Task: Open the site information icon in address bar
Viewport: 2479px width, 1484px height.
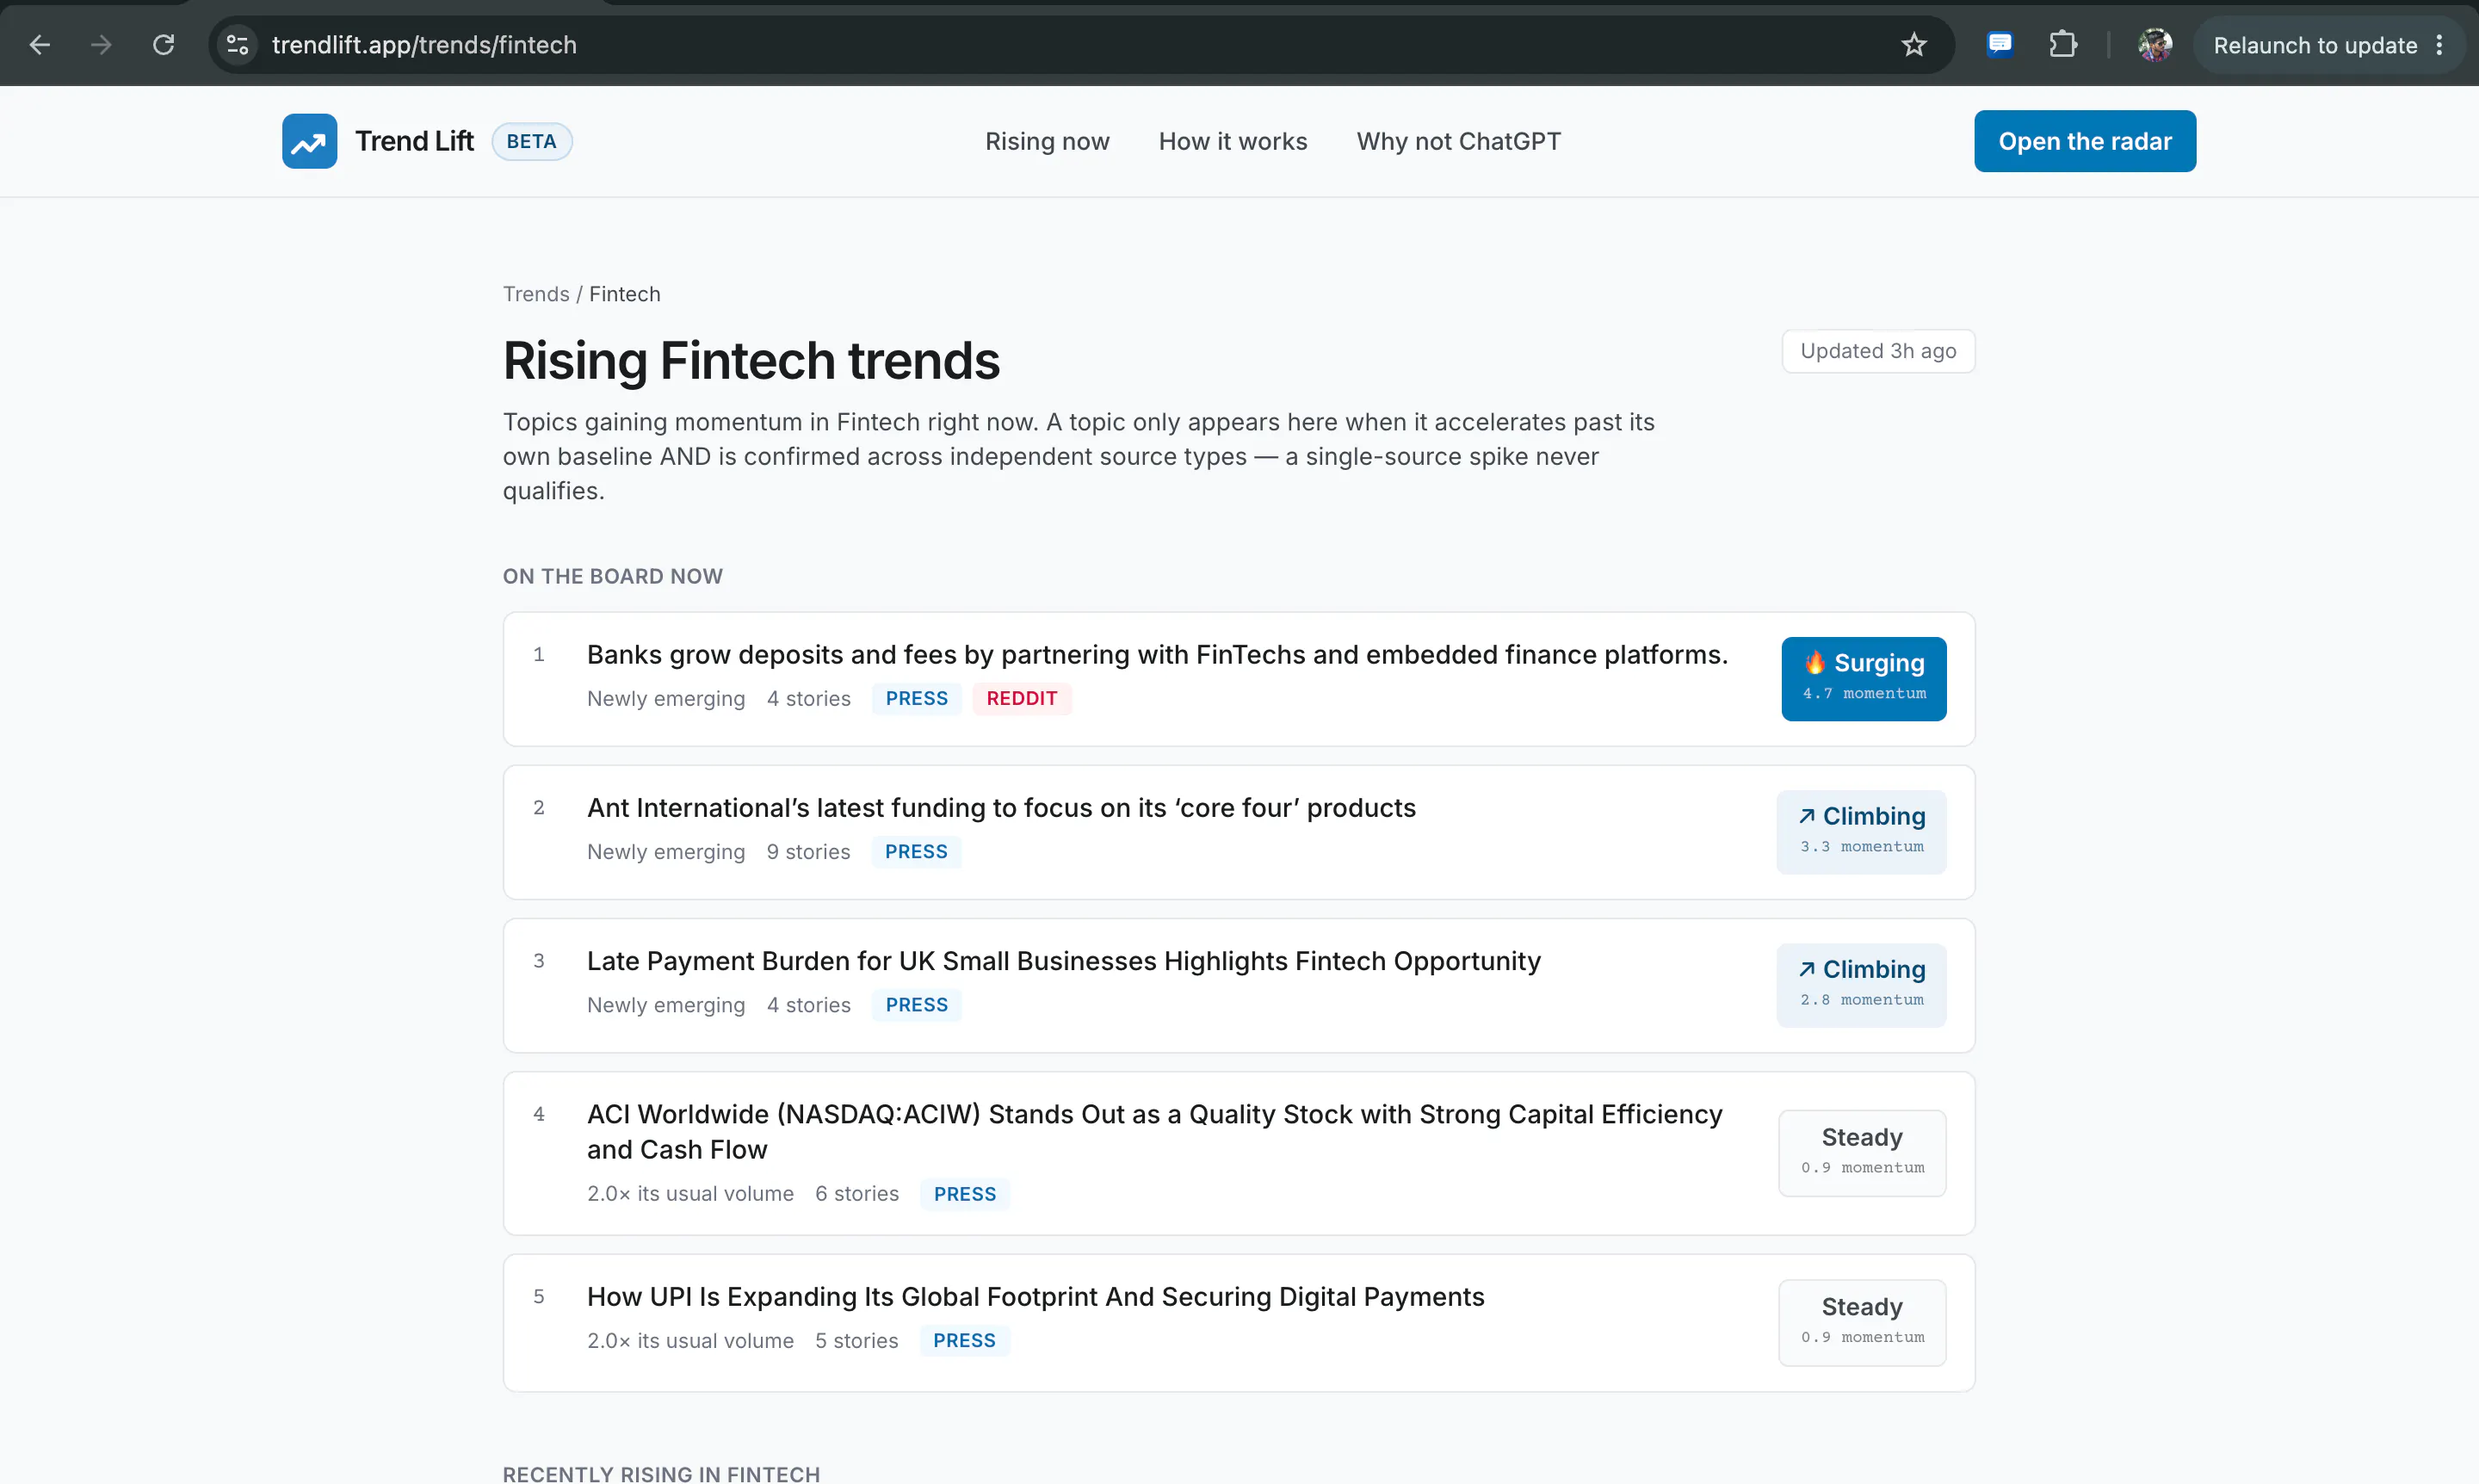Action: point(238,45)
